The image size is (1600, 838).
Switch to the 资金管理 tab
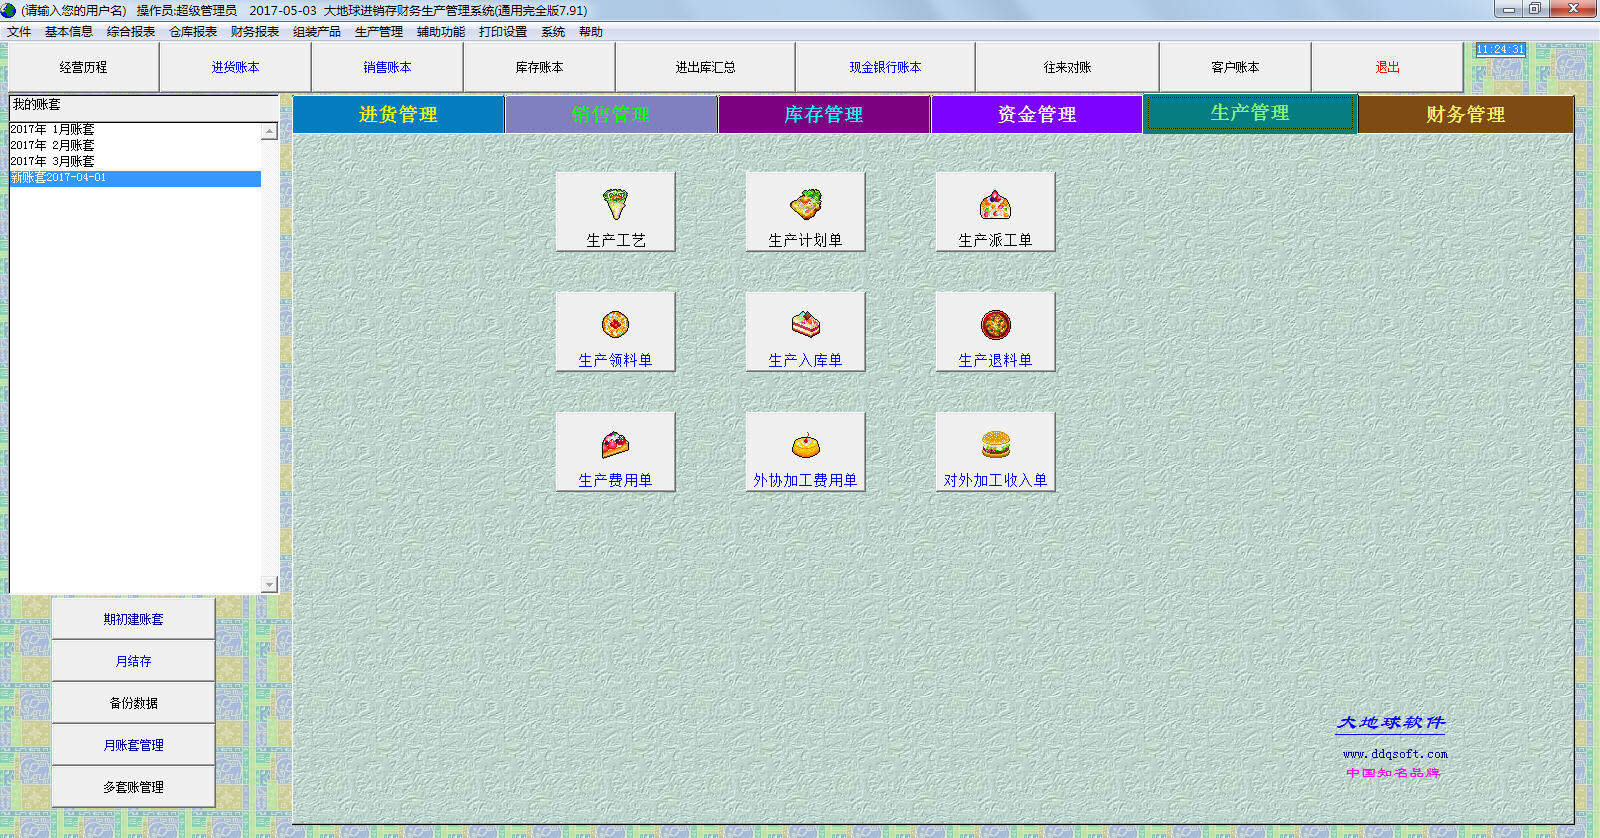click(x=1037, y=114)
